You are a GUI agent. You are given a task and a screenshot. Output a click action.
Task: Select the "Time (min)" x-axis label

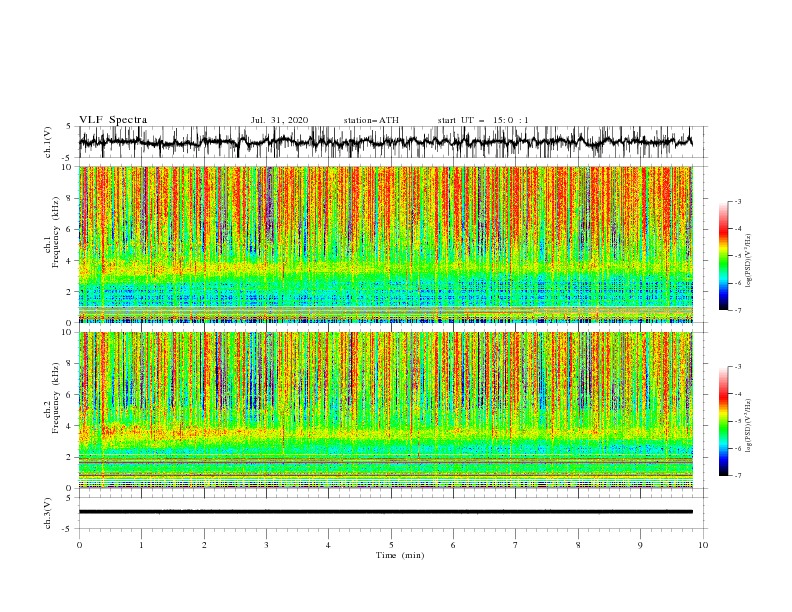point(400,555)
